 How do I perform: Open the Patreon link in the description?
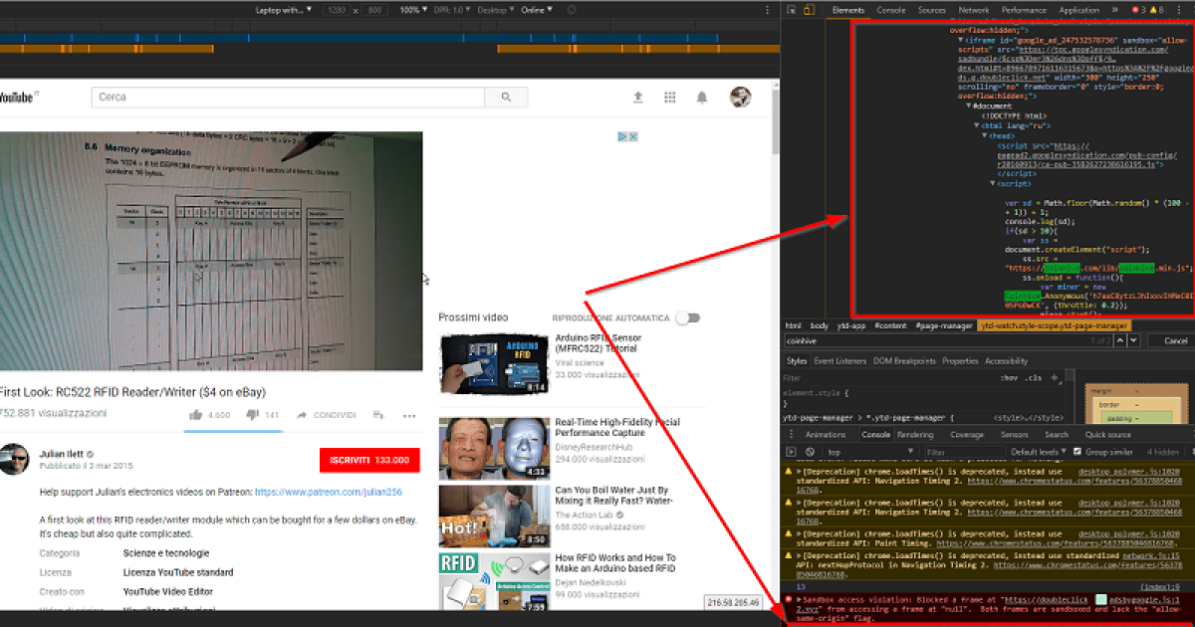(x=328, y=492)
